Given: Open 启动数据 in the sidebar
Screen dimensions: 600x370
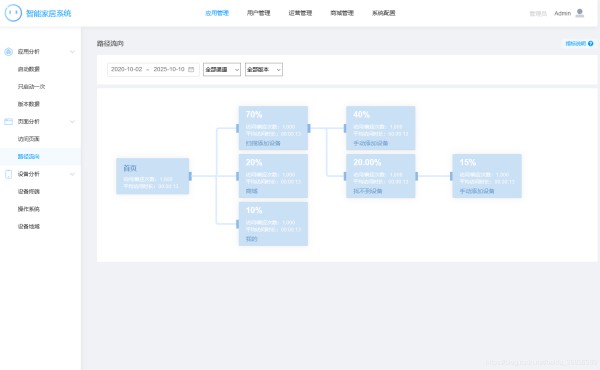Looking at the screenshot, I should tap(29, 69).
